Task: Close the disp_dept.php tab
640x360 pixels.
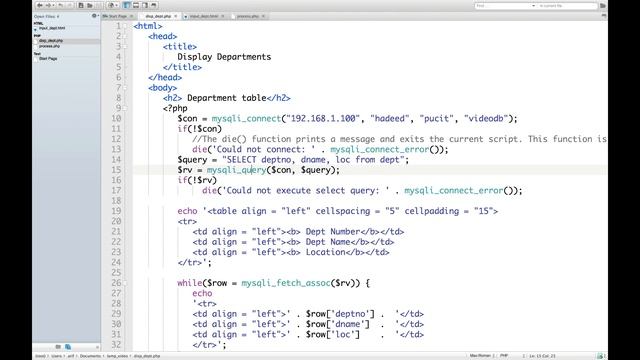Action: click(x=176, y=16)
